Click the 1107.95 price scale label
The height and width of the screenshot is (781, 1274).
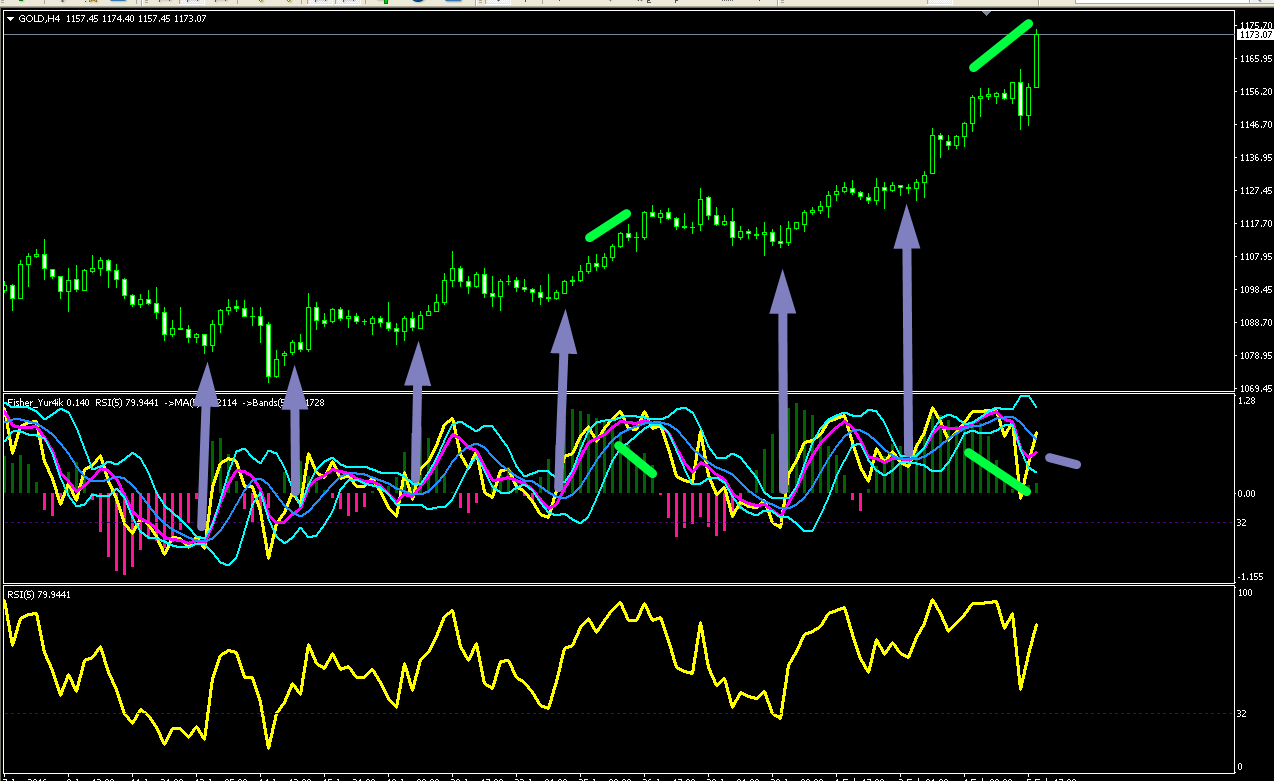pos(1255,257)
